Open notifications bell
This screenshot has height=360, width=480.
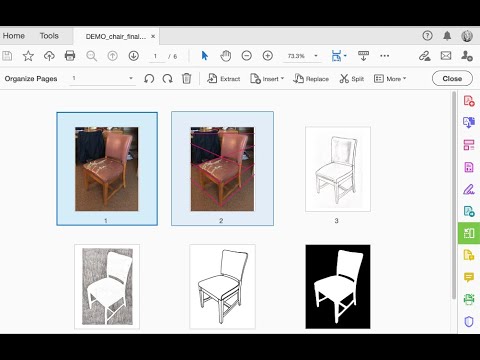click(447, 36)
